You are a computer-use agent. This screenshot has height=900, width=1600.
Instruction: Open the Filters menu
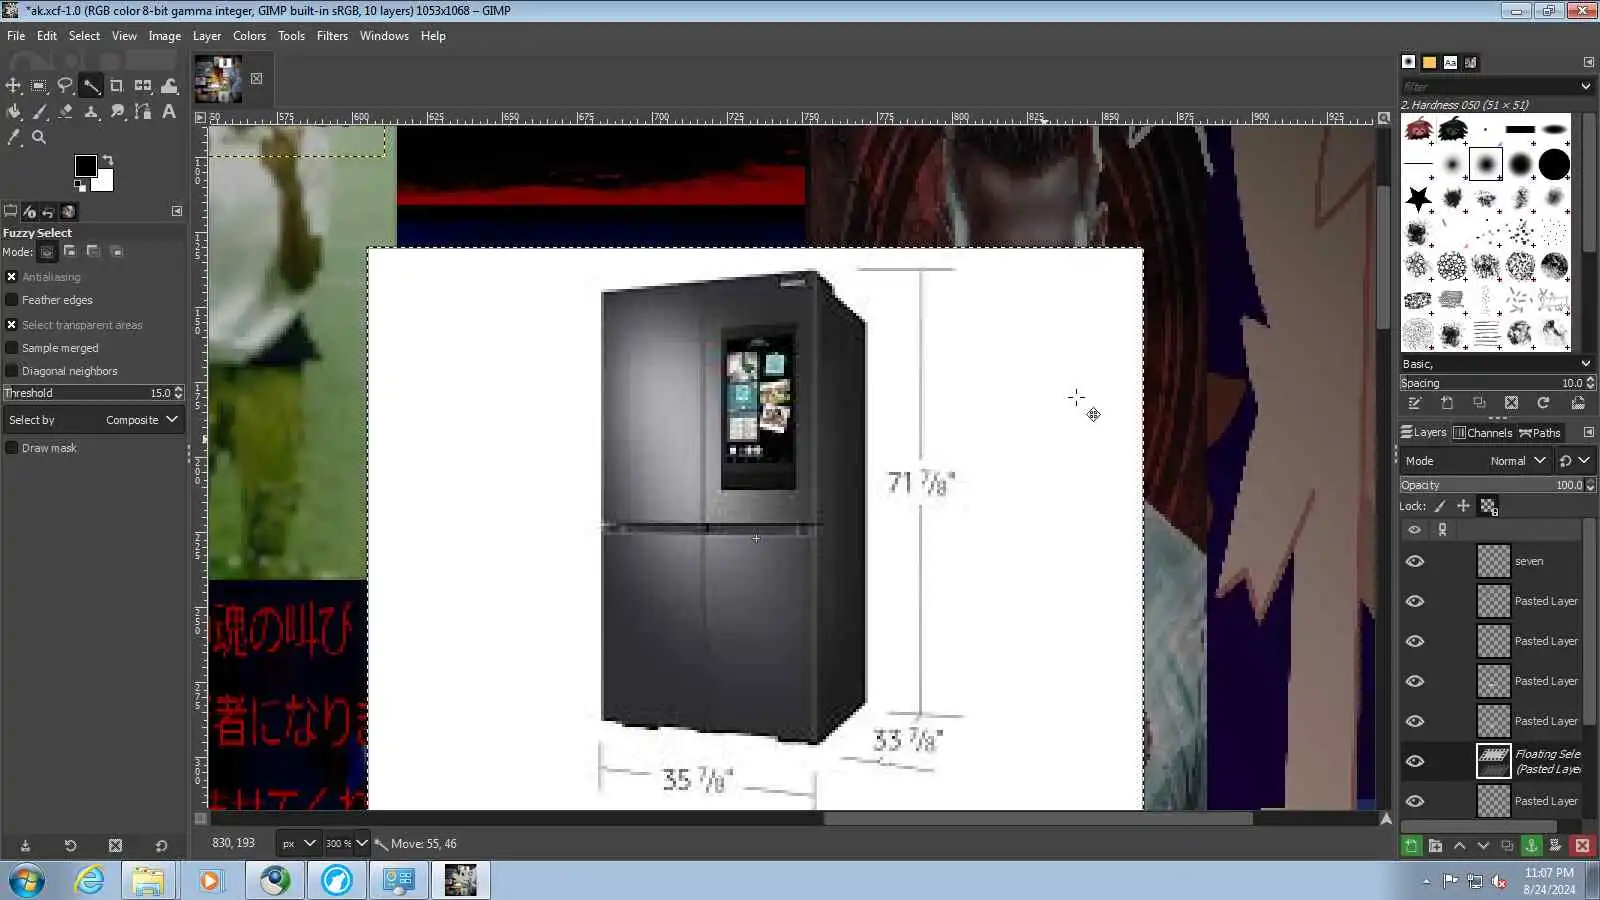(332, 36)
